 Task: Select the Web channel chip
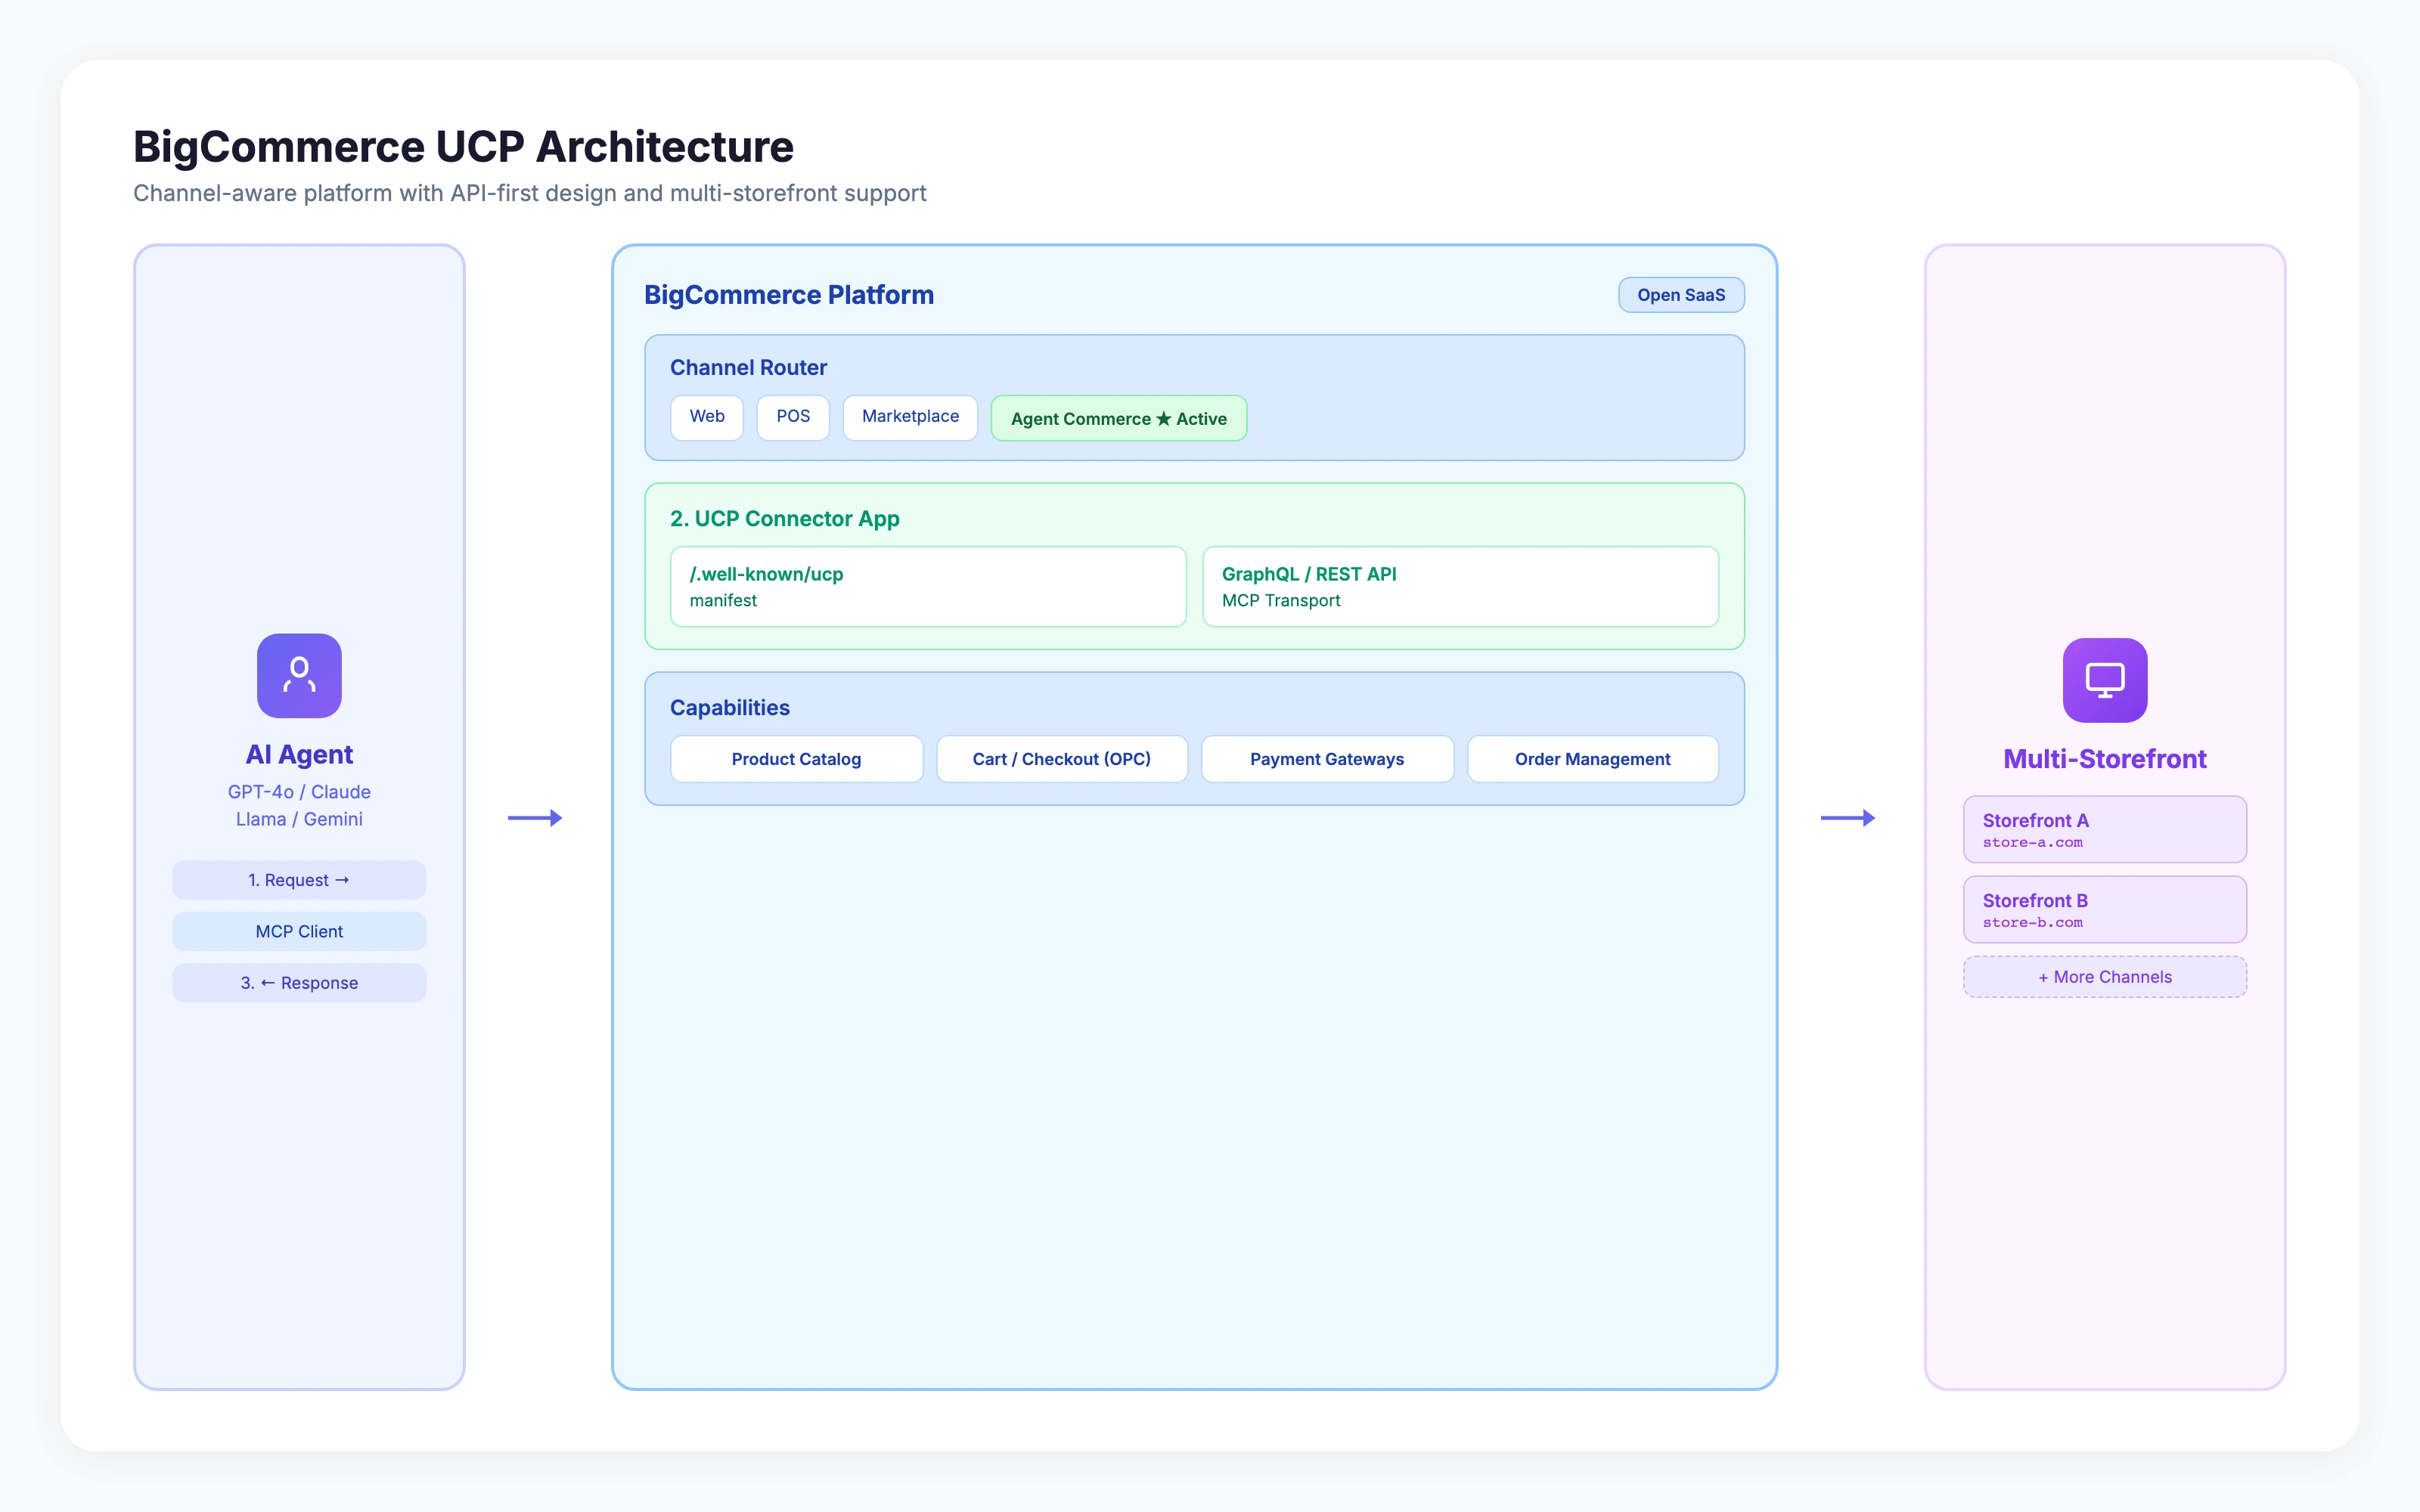(x=707, y=417)
